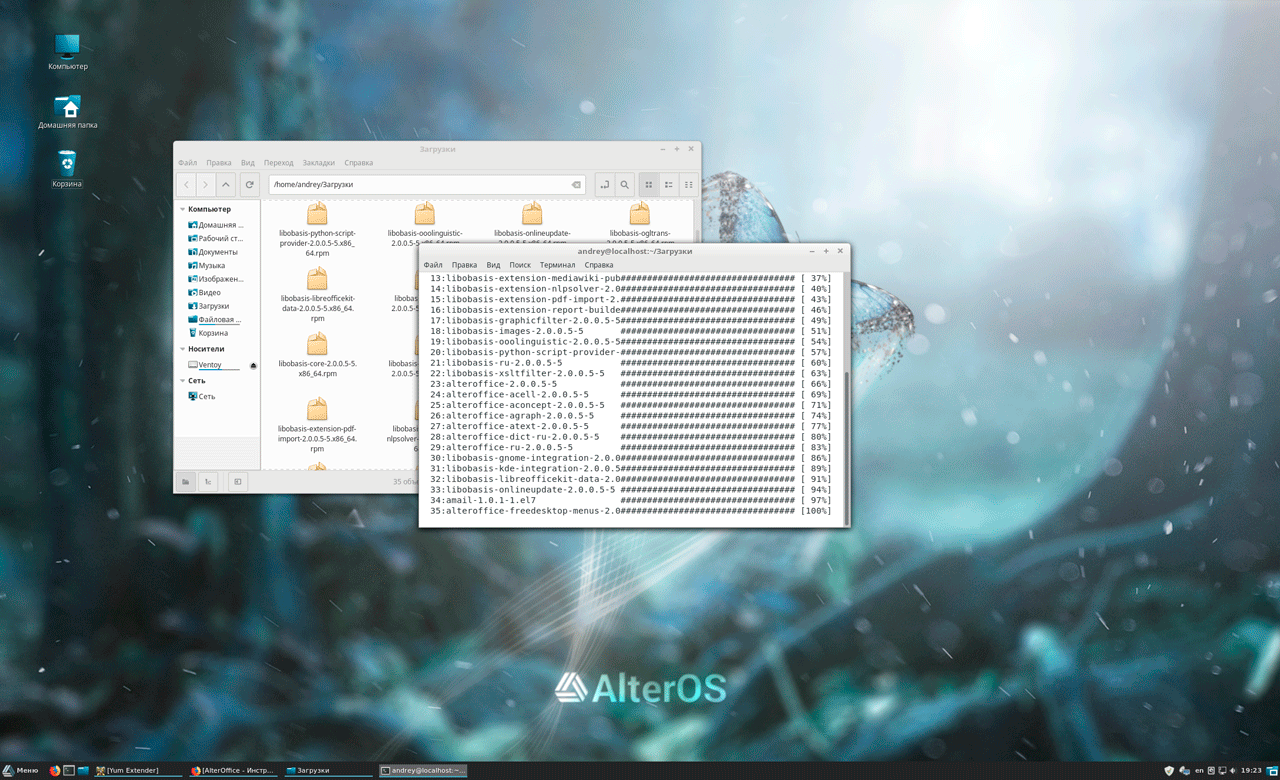Viewport: 1280px width, 780px height.
Task: Select libobasis-ogltrans rpm file
Action: (x=640, y=224)
